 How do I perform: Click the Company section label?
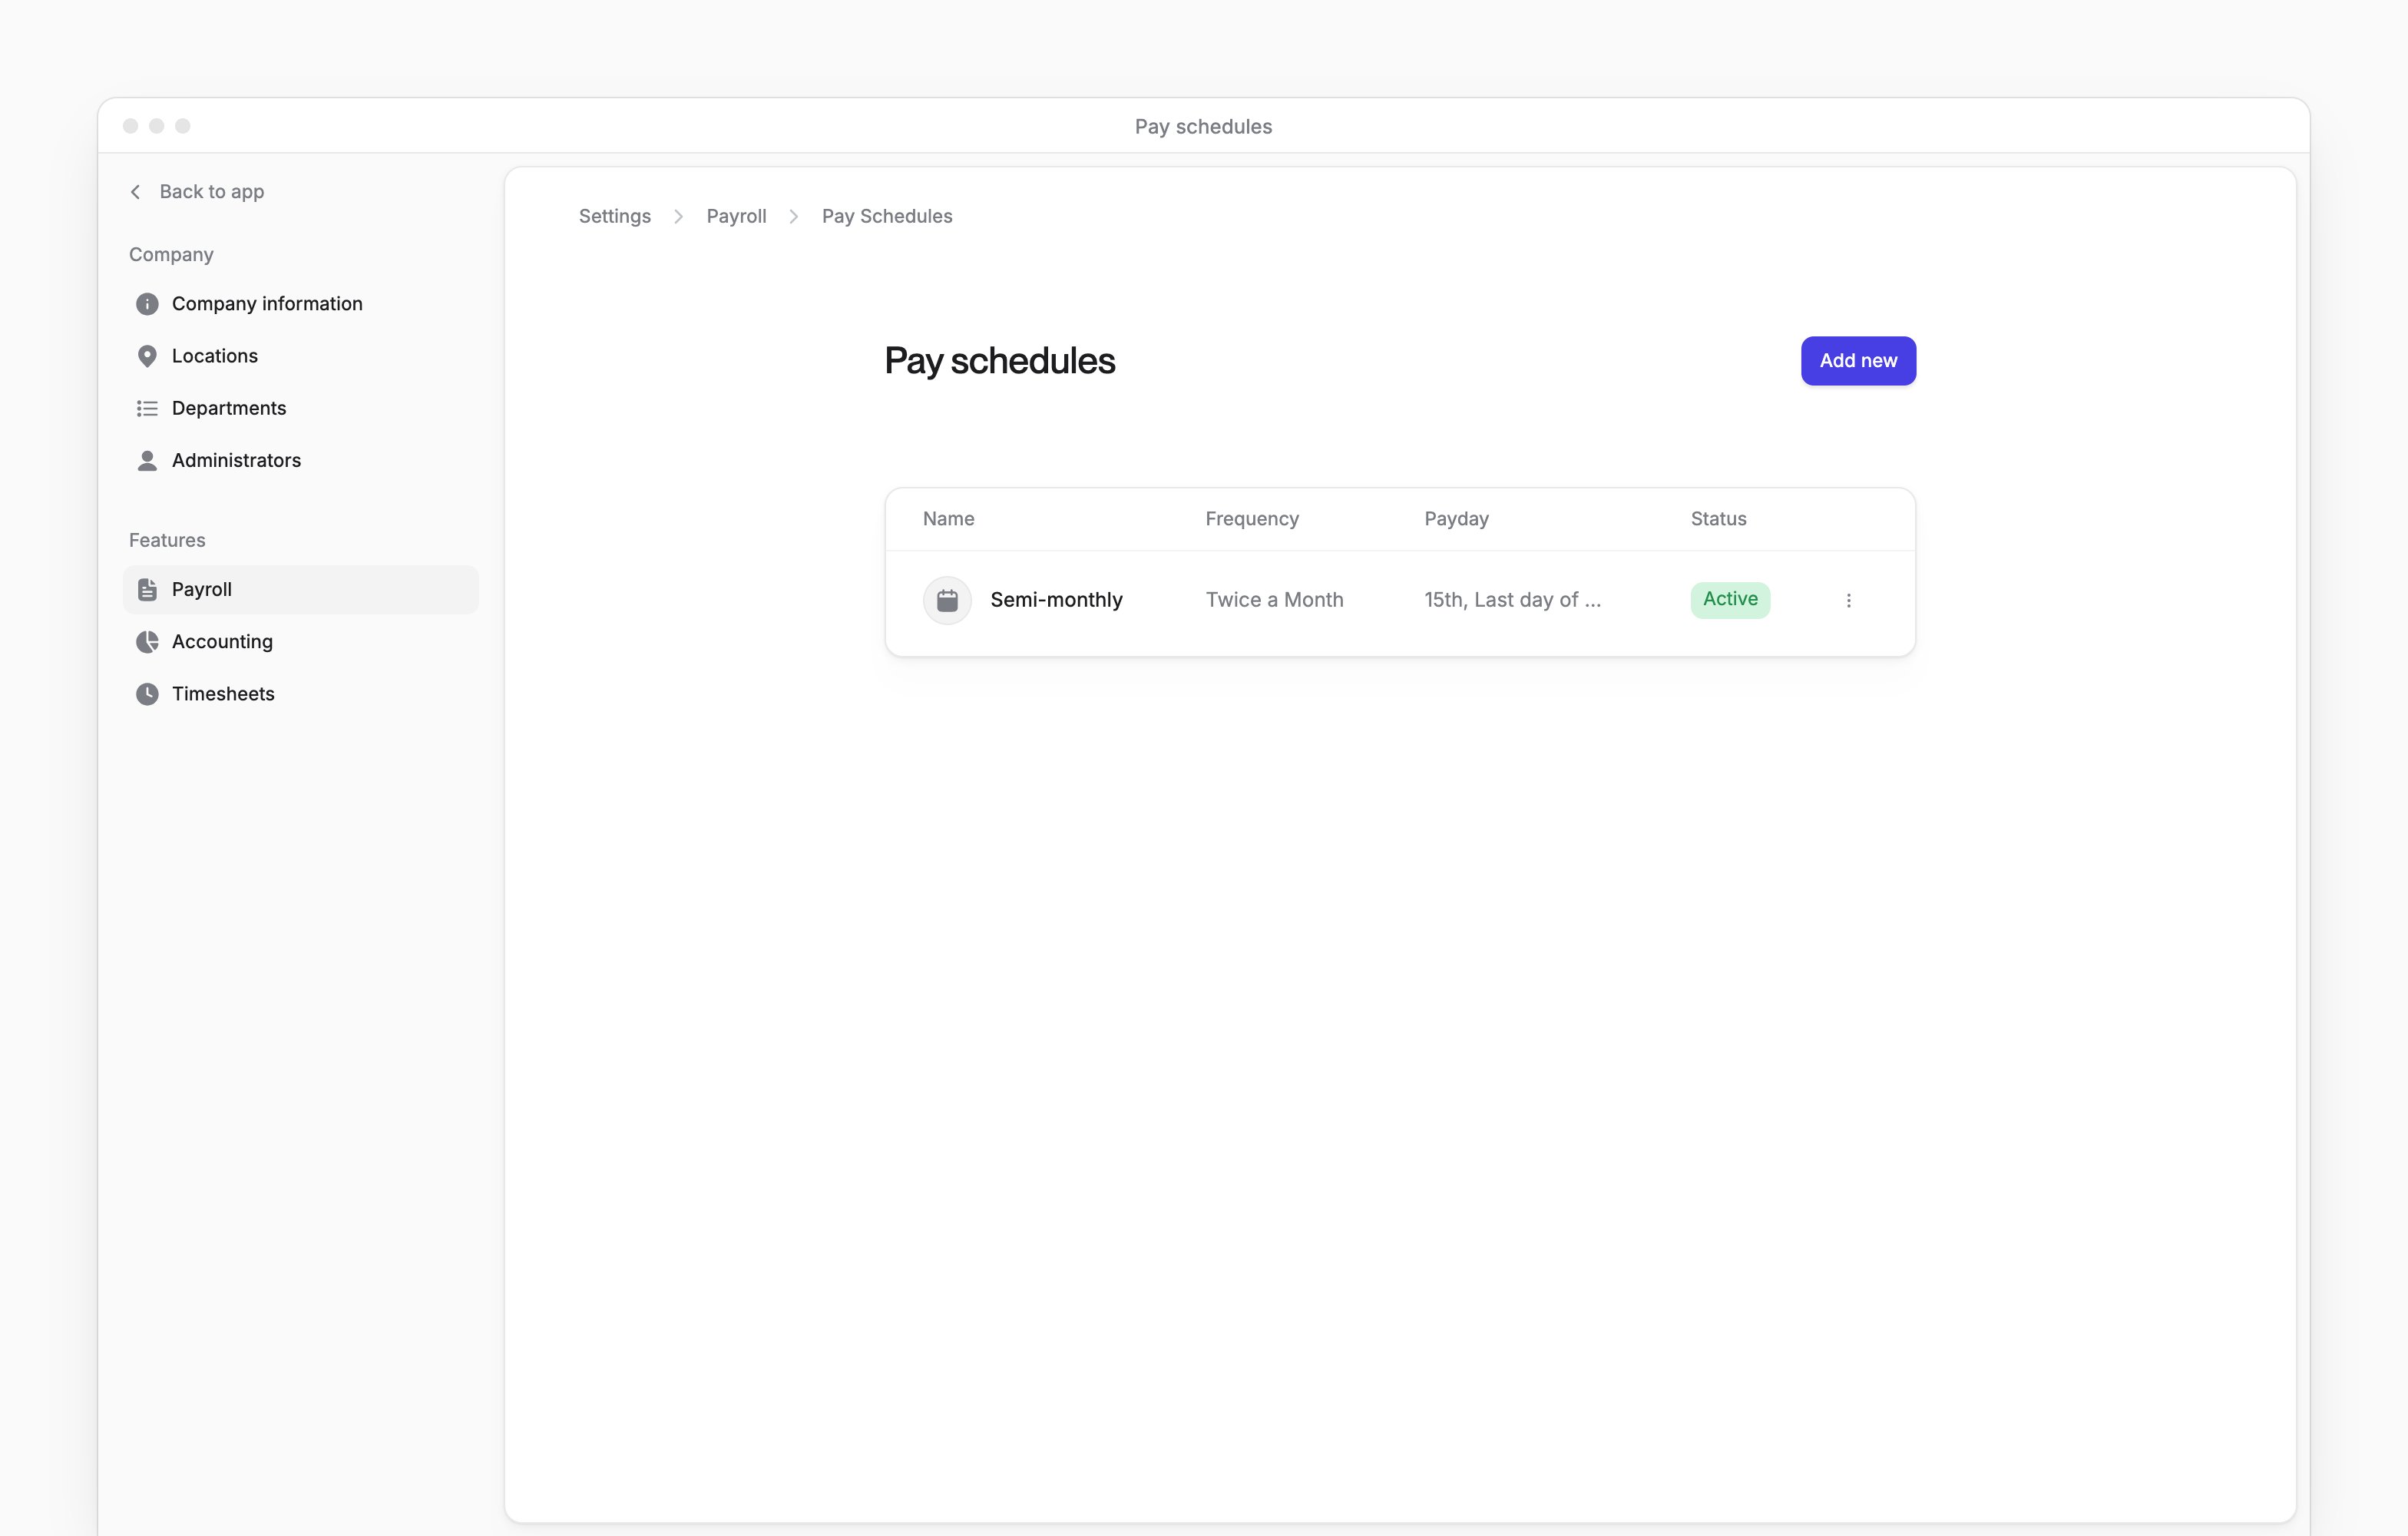(x=171, y=254)
